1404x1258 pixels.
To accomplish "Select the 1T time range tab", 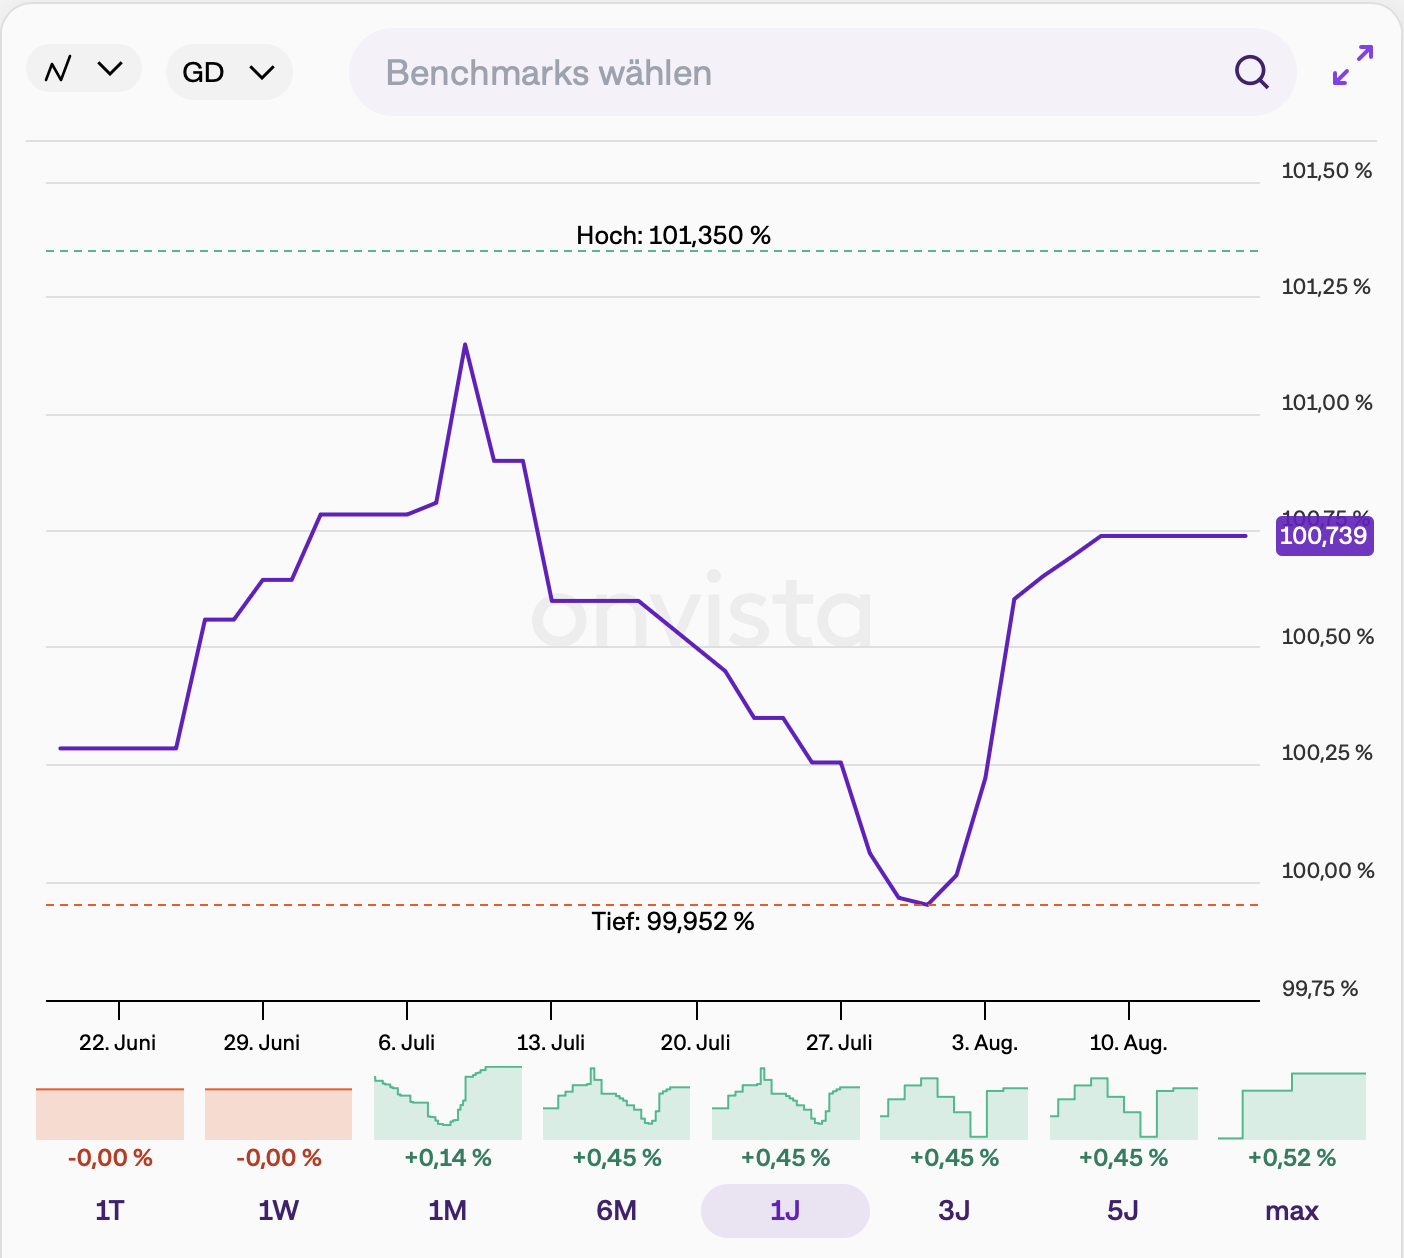I will coord(110,1211).
